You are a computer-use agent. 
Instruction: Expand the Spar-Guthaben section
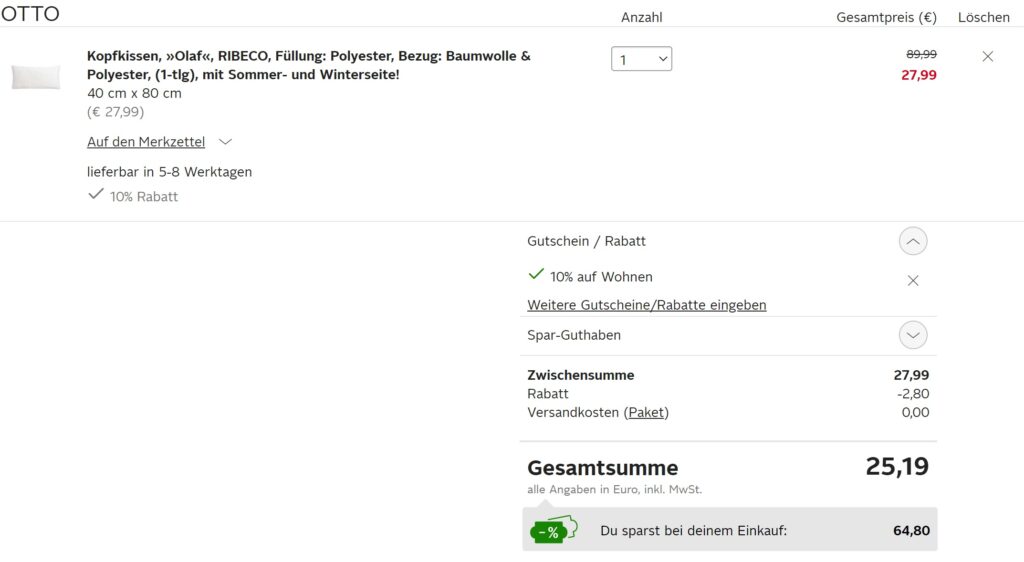click(x=913, y=336)
